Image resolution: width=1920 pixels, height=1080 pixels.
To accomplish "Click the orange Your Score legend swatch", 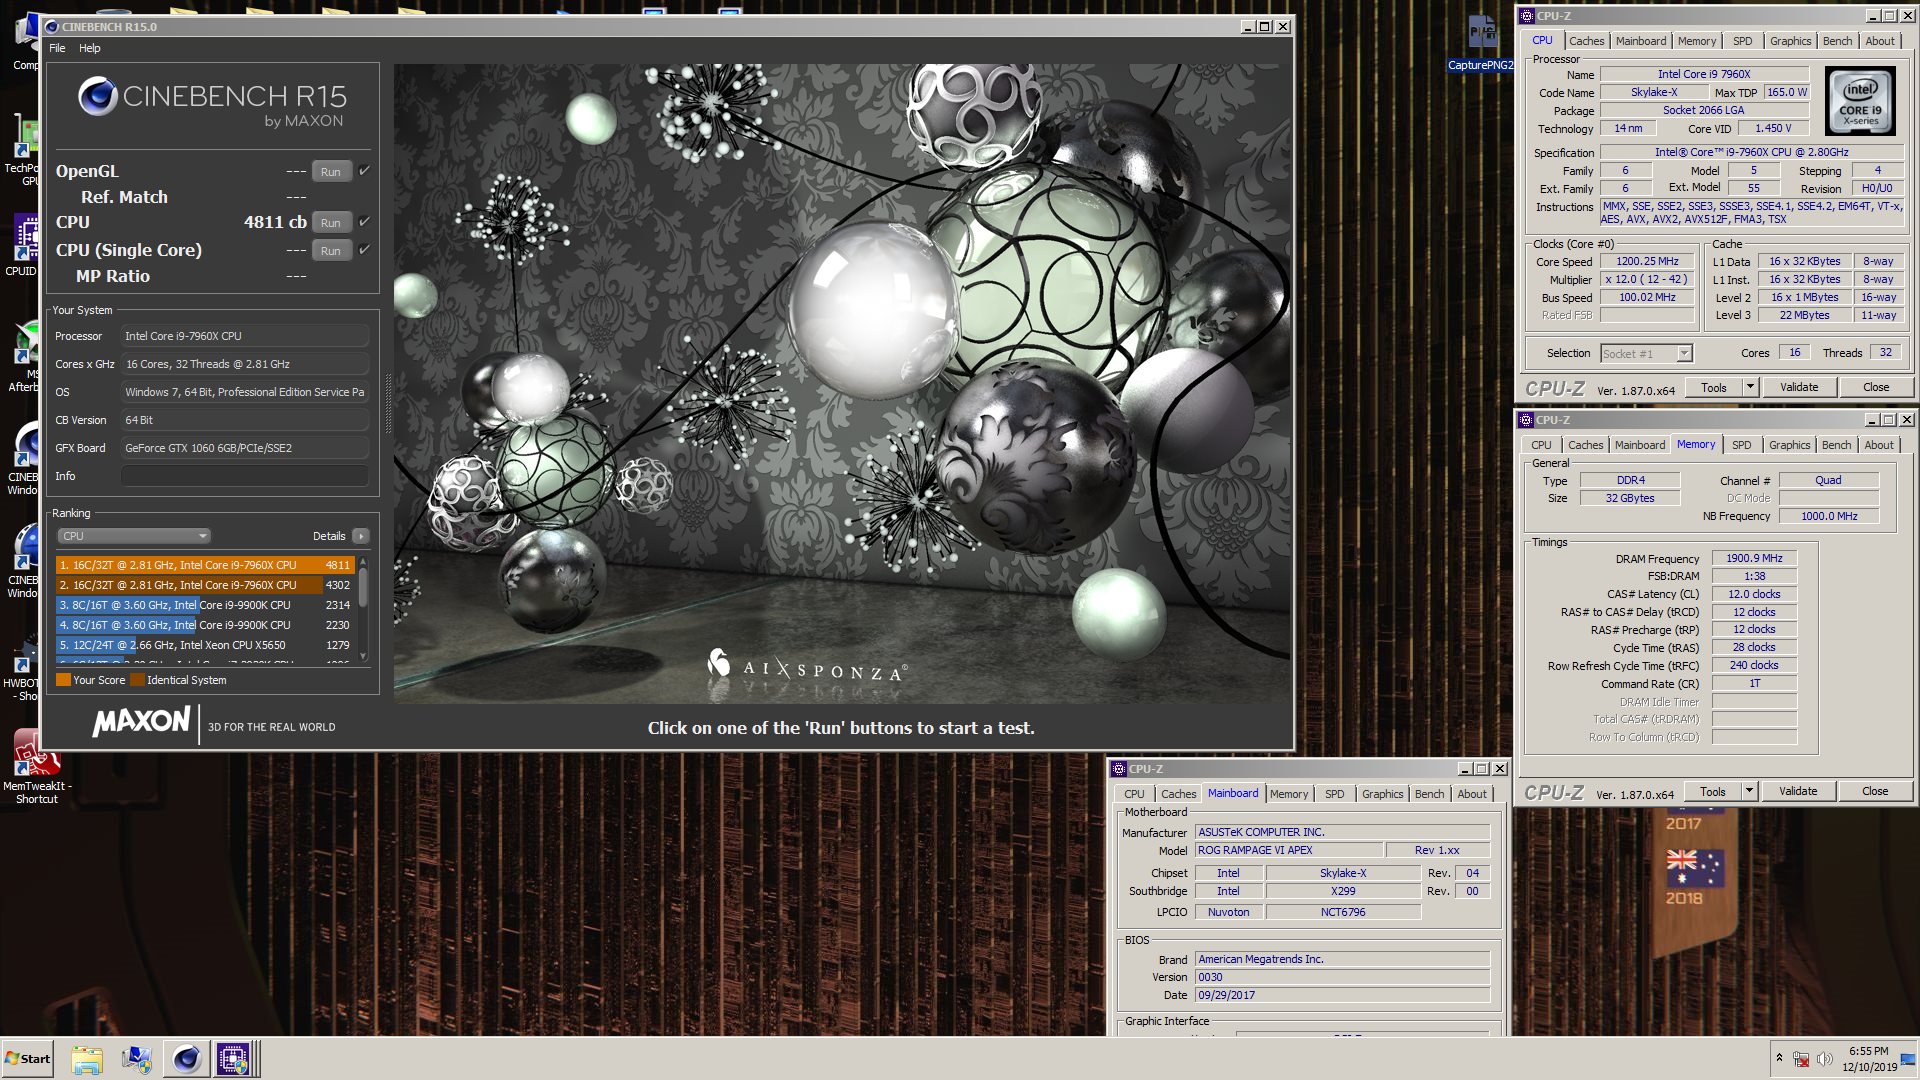I will pyautogui.click(x=63, y=680).
